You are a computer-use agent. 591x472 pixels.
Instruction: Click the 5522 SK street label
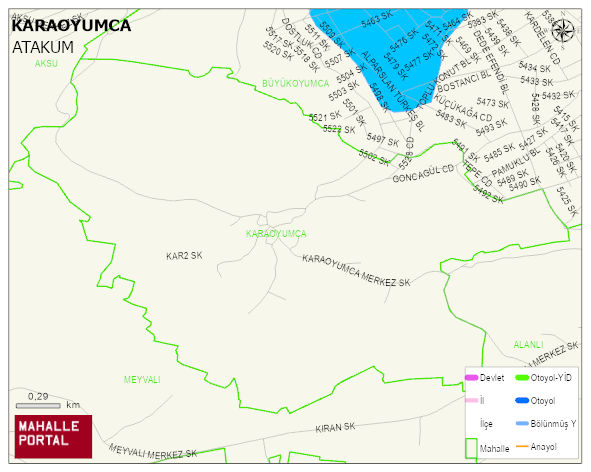(x=339, y=129)
